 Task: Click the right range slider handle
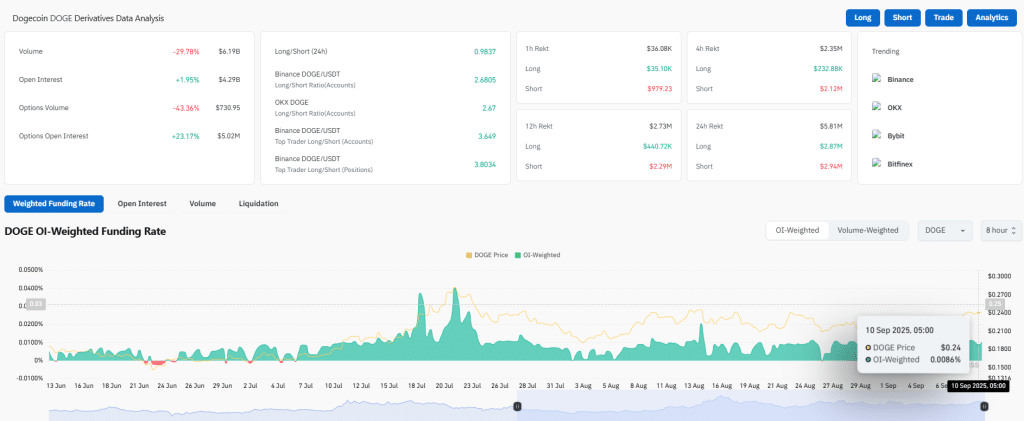984,406
